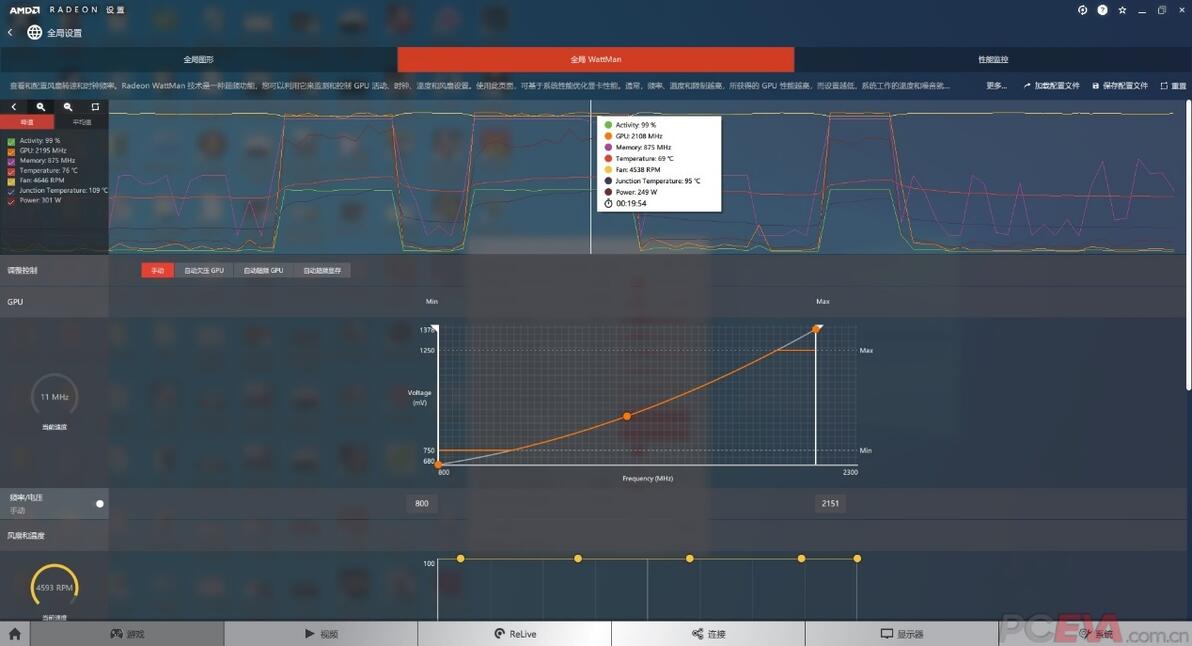Click the 加载配置文件 load profile button
The width and height of the screenshot is (1192, 646).
coord(1052,86)
